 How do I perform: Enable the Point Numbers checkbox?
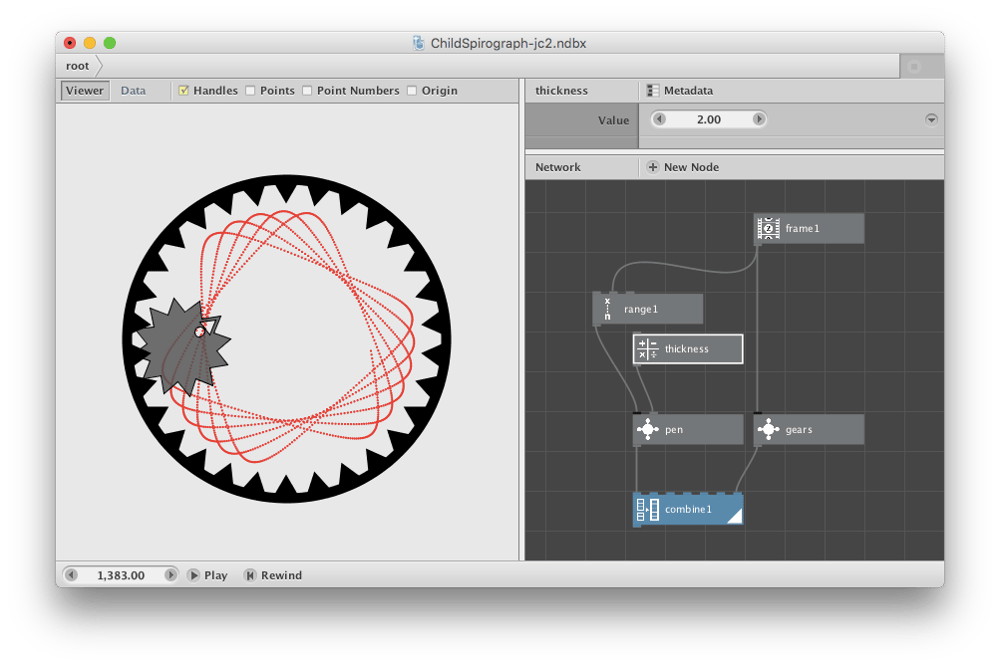(x=307, y=91)
